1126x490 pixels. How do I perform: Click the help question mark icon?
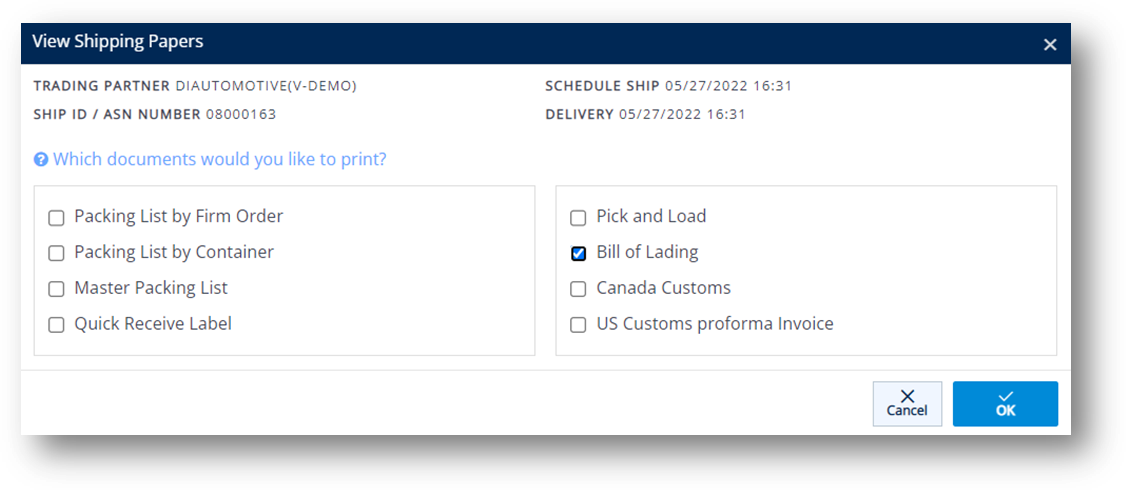click(x=41, y=160)
